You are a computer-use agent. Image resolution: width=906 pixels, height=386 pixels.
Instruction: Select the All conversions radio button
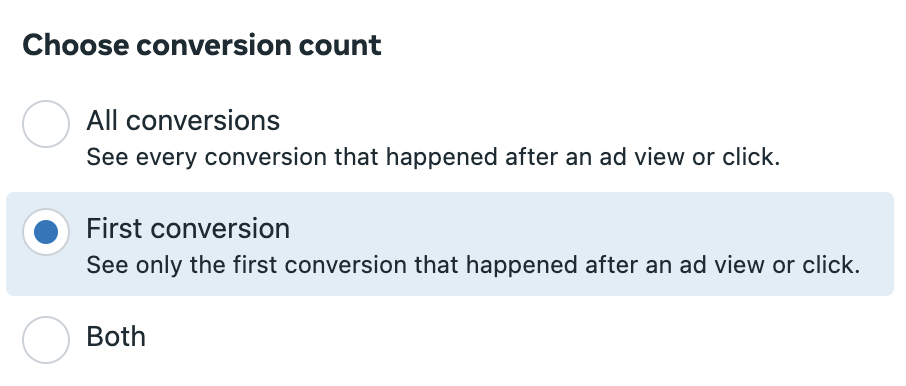(x=46, y=124)
